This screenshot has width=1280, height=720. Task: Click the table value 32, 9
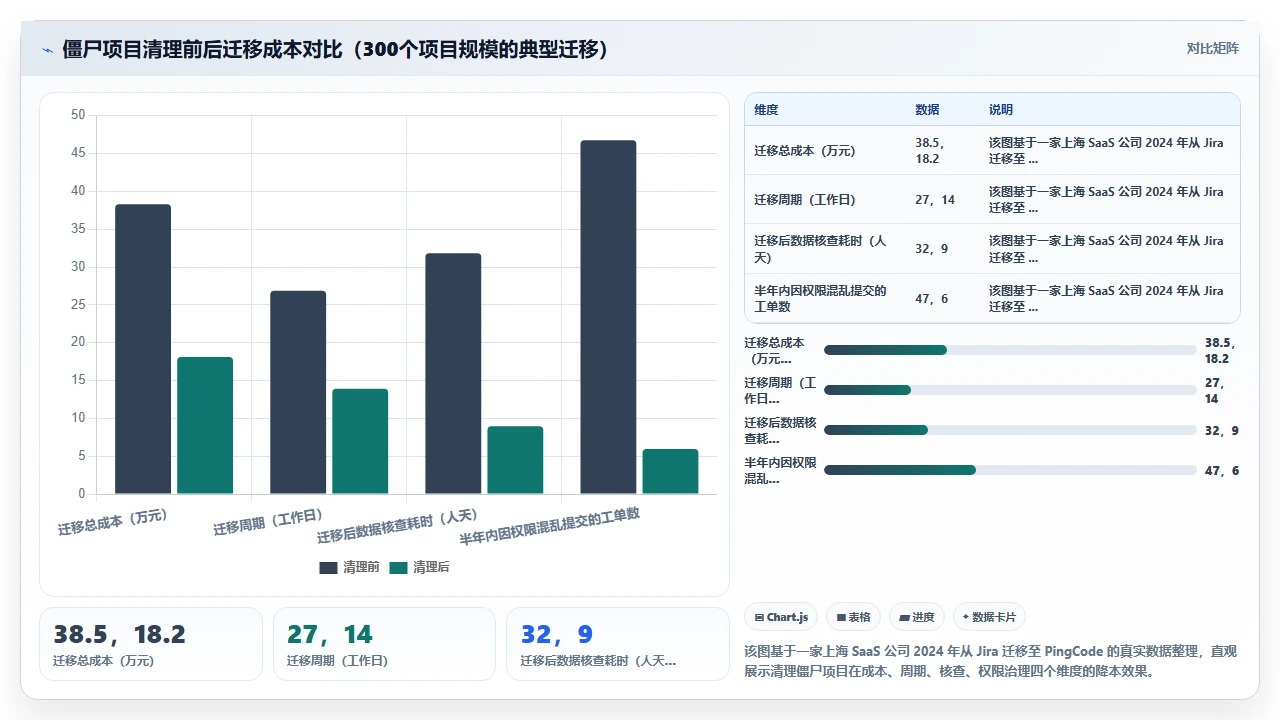[932, 249]
